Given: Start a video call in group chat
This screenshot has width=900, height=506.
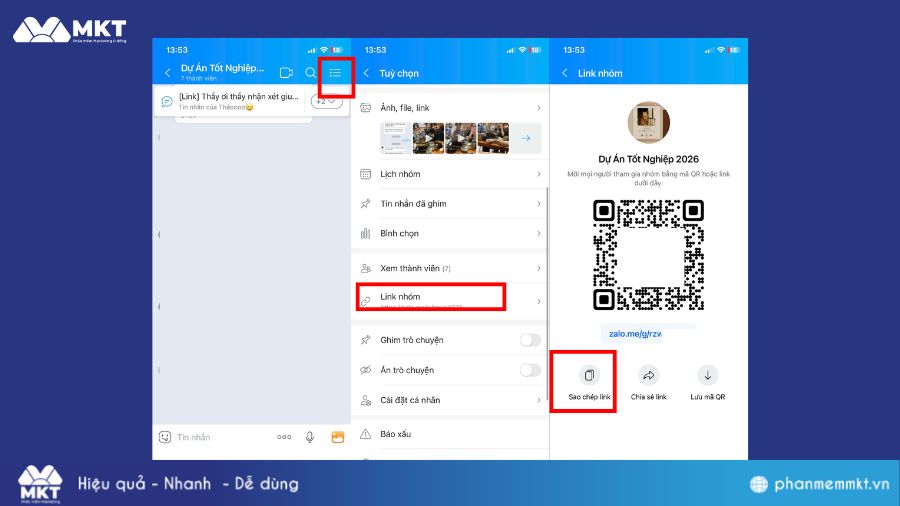Looking at the screenshot, I should click(286, 73).
